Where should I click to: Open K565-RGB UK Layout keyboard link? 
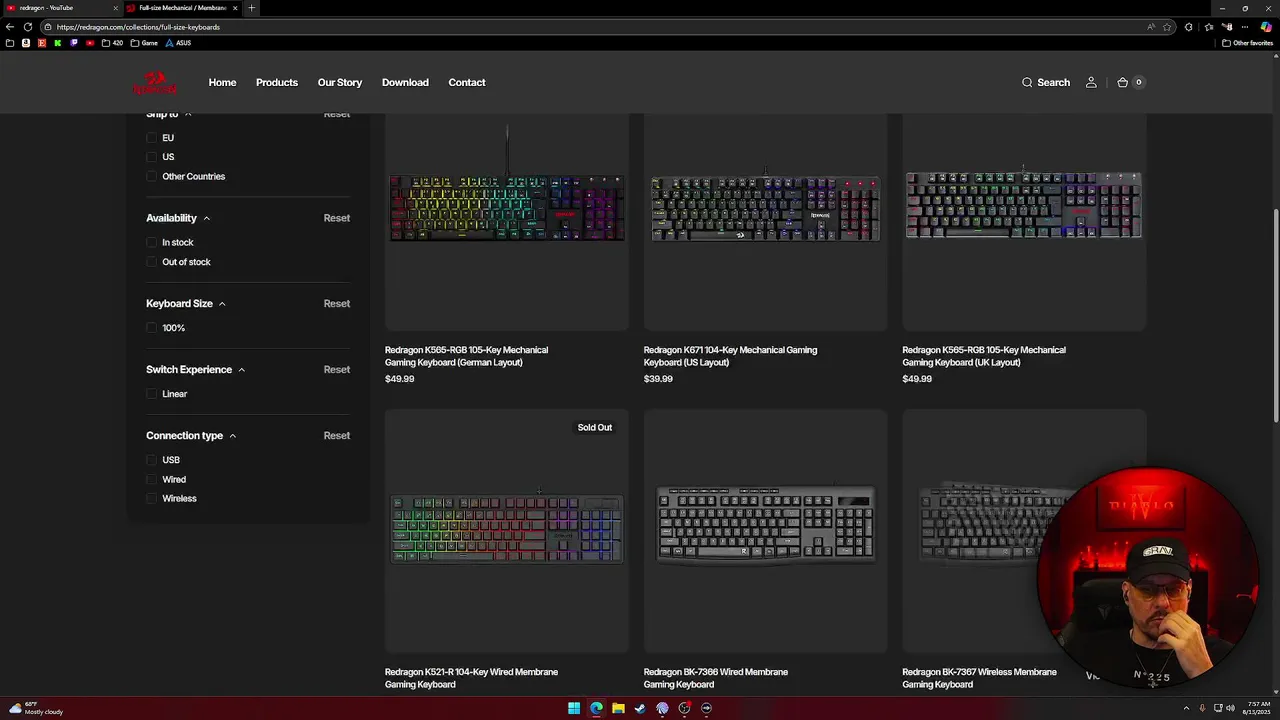pos(984,356)
